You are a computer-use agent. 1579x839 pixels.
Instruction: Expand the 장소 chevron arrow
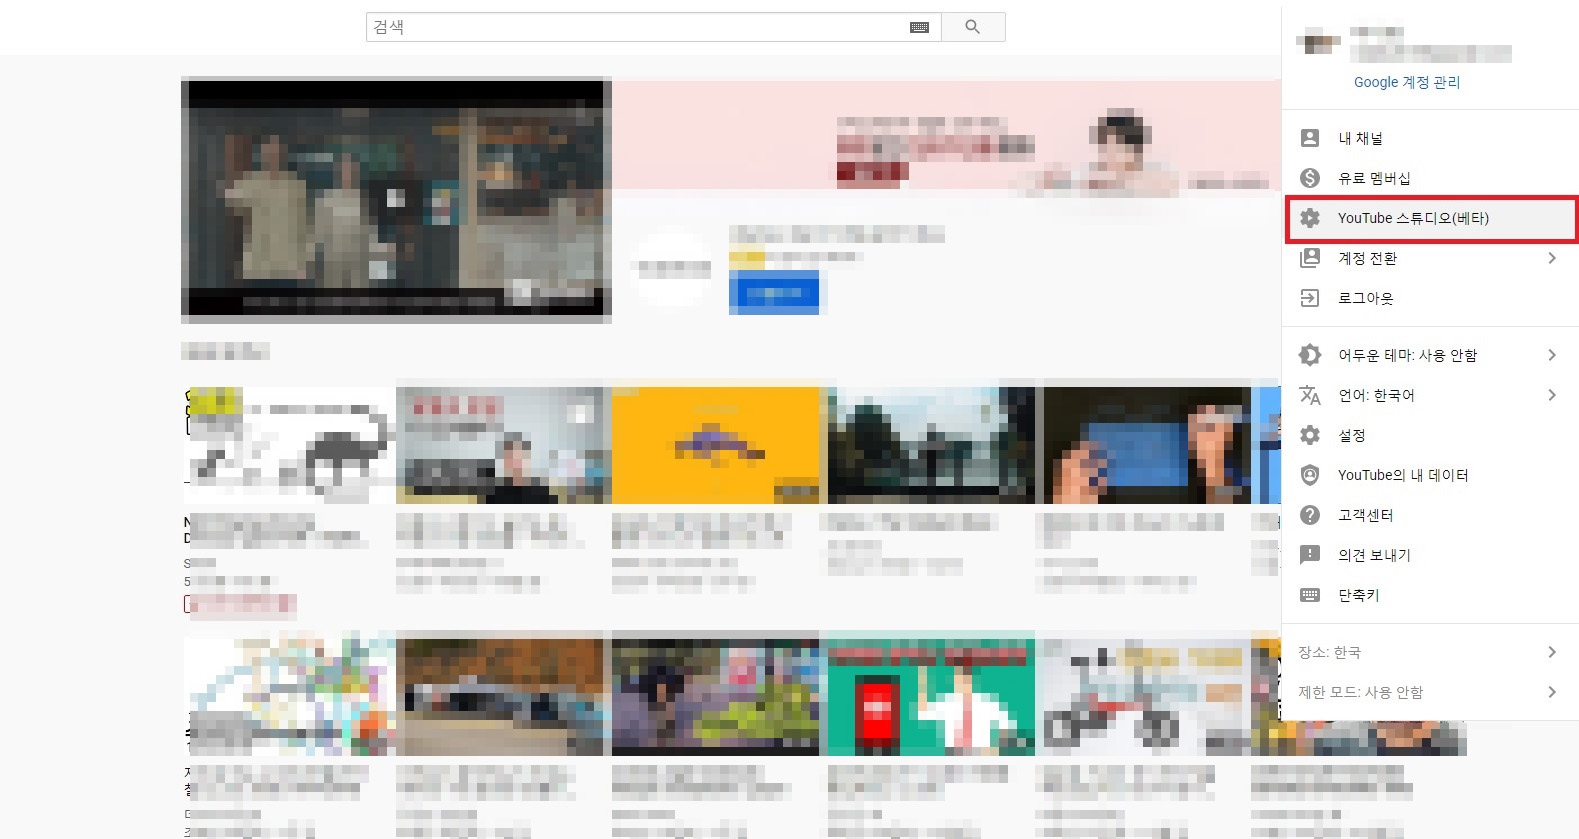pyautogui.click(x=1552, y=652)
